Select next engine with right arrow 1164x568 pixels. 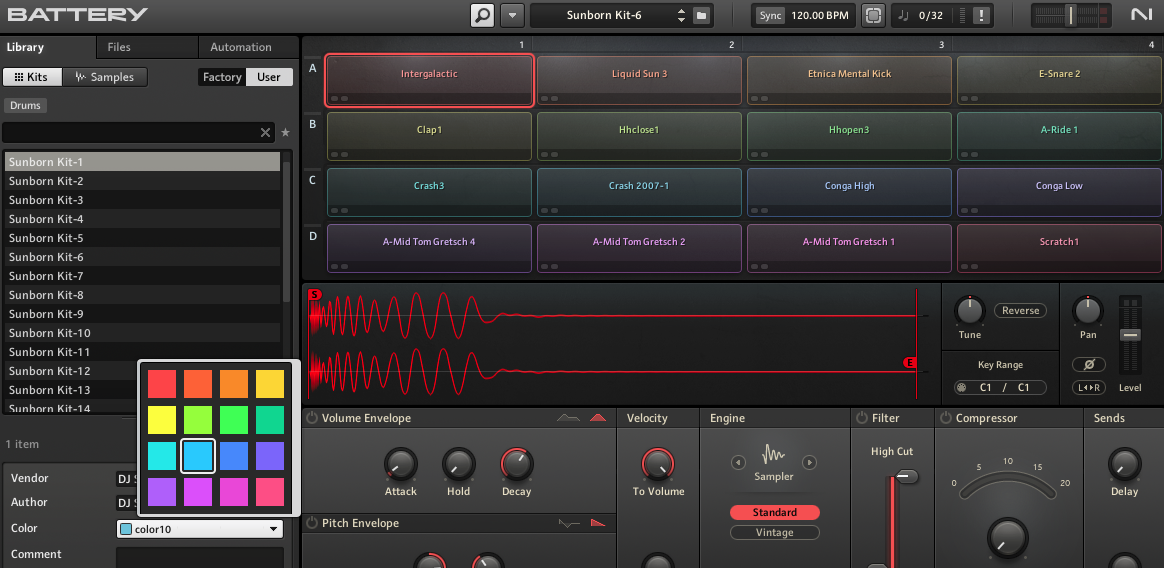pos(810,463)
